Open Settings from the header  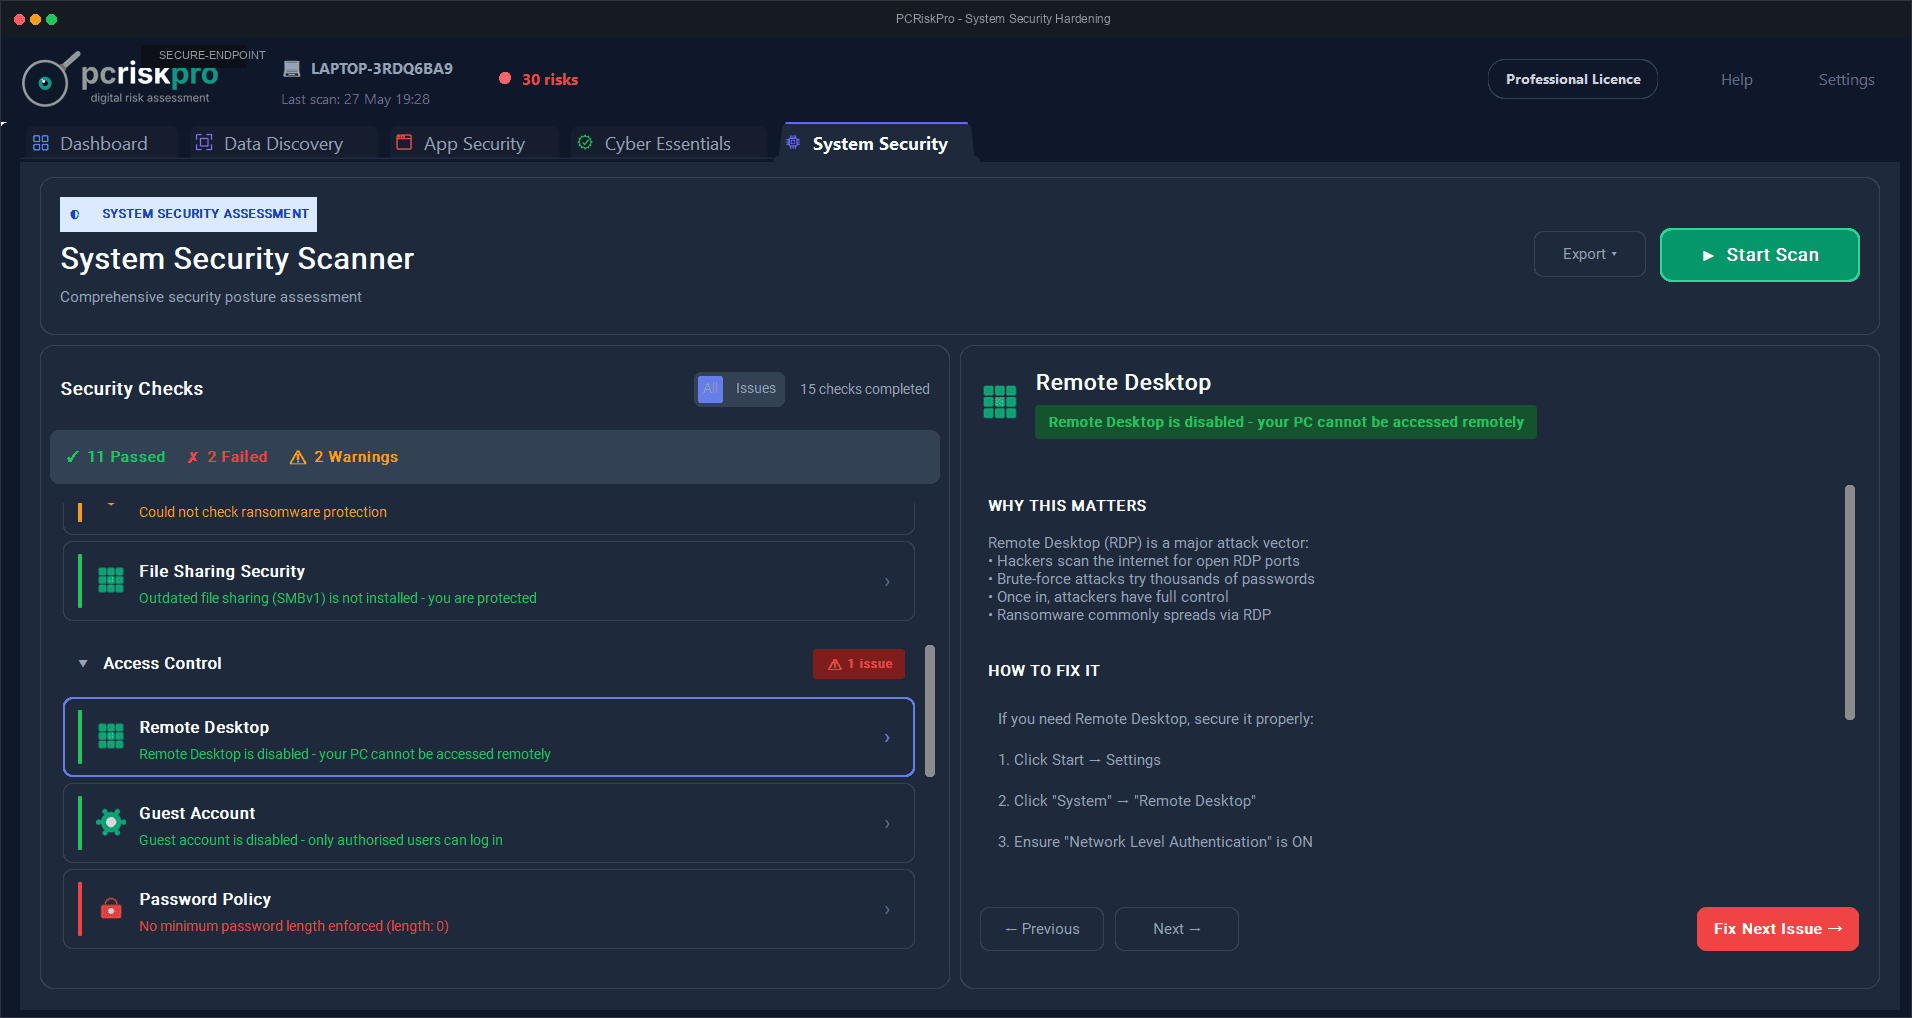[x=1846, y=80]
